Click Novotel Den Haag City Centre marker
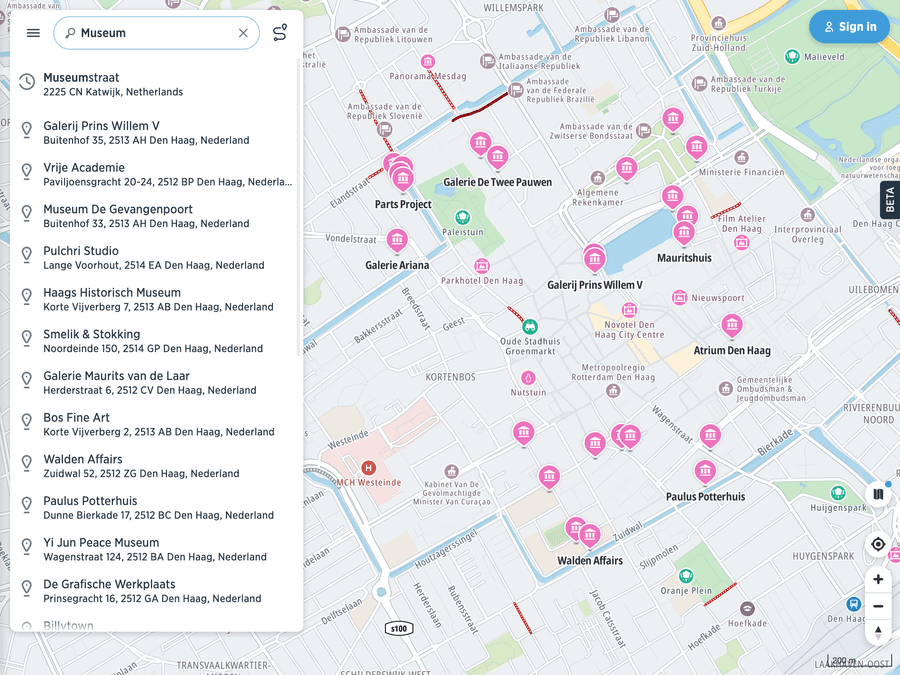 click(x=629, y=311)
